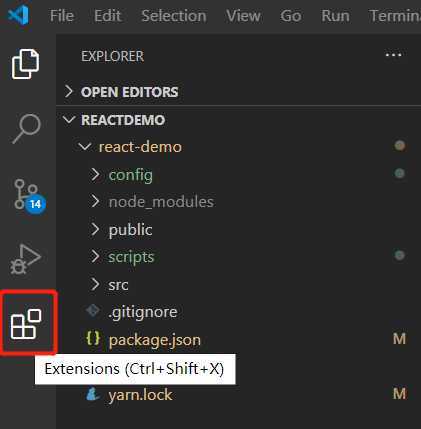Open the Extensions view icon

[26, 324]
